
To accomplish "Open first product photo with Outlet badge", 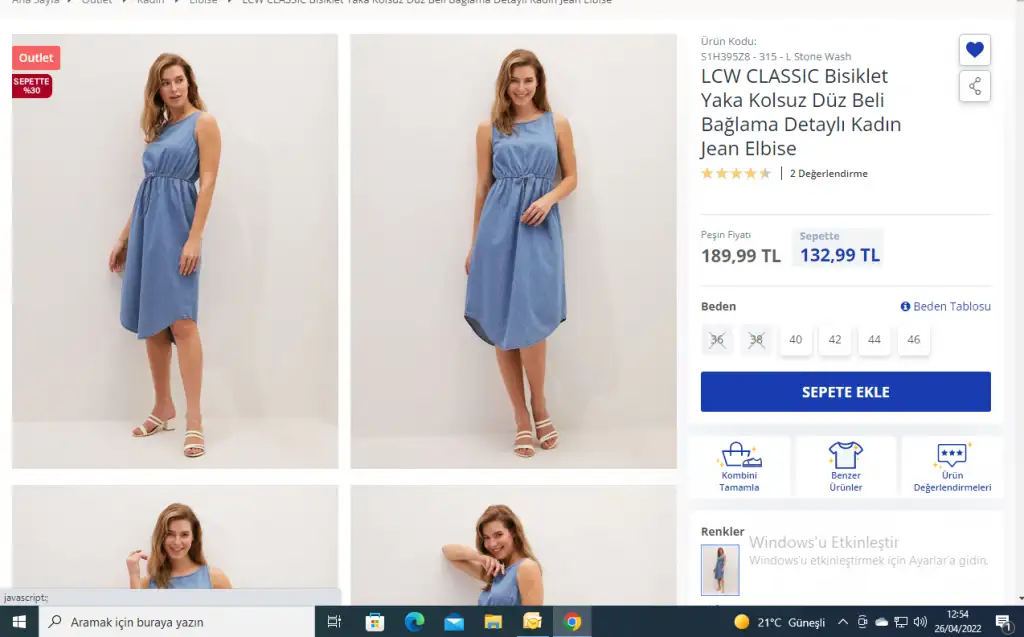I will point(175,251).
